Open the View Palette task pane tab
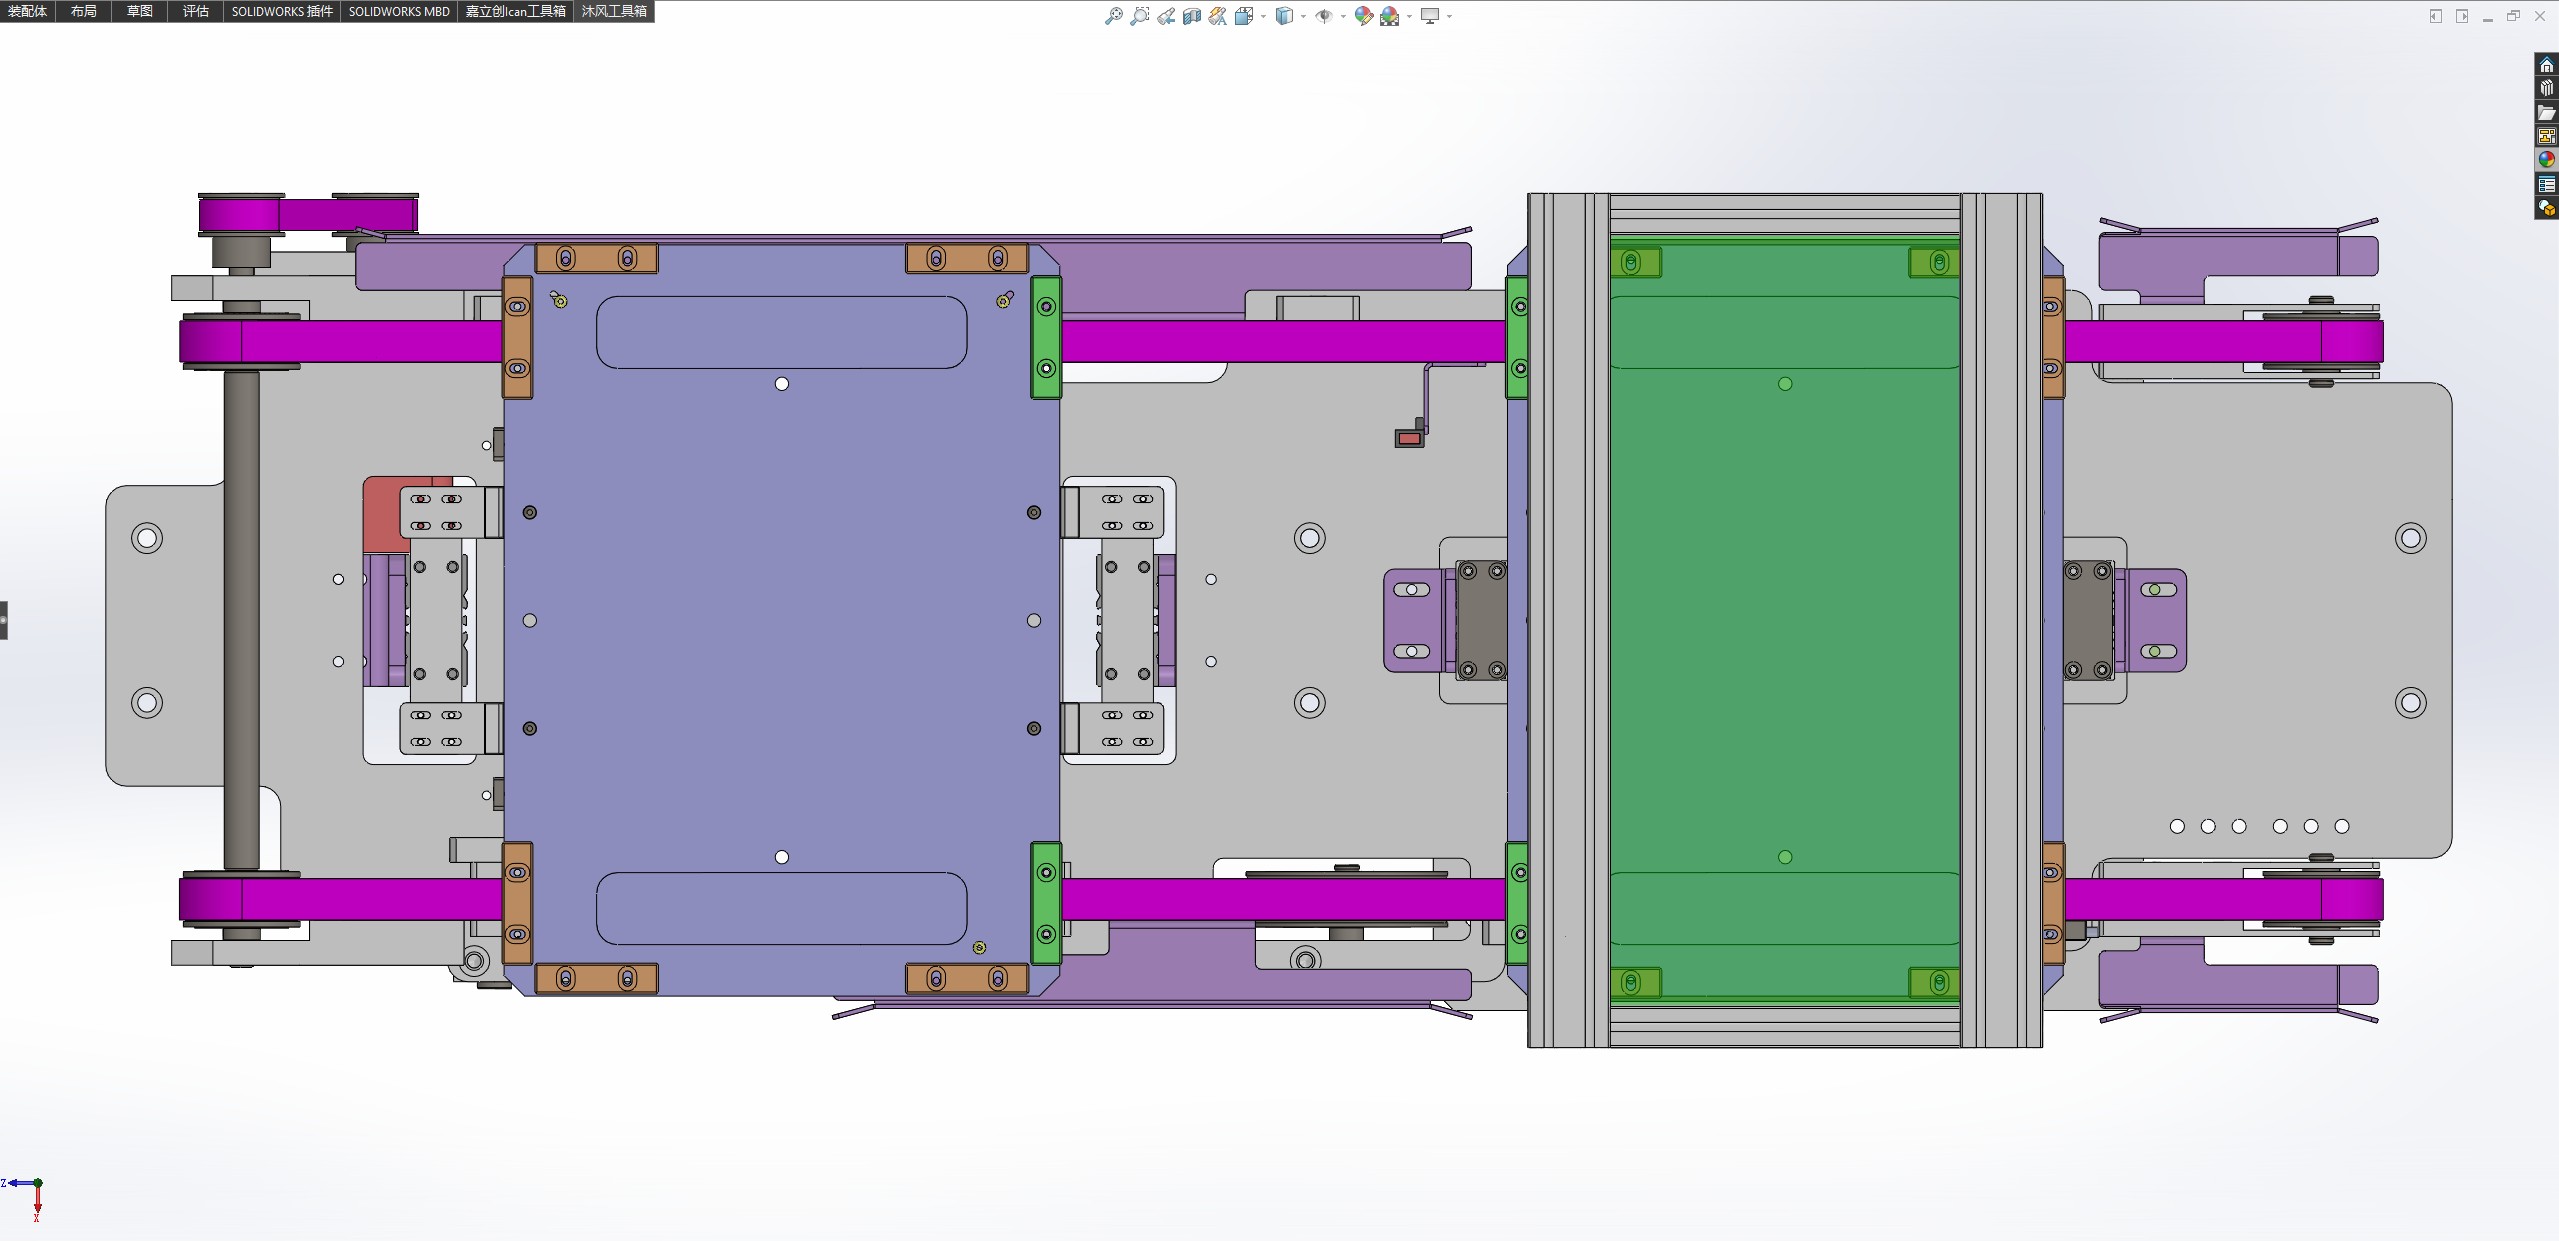The height and width of the screenshot is (1241, 2559). point(2546,136)
